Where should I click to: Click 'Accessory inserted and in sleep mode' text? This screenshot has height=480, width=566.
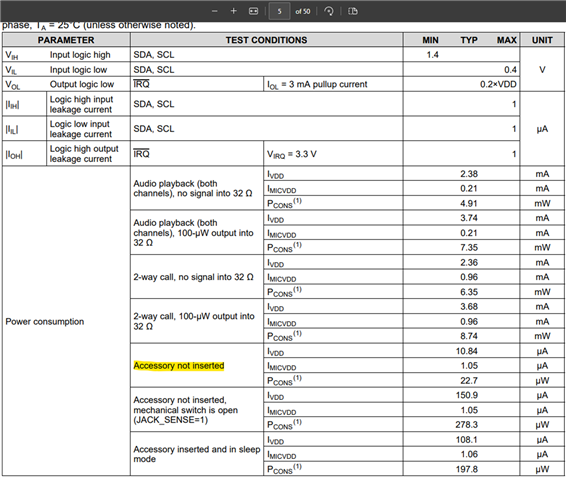tap(196, 454)
